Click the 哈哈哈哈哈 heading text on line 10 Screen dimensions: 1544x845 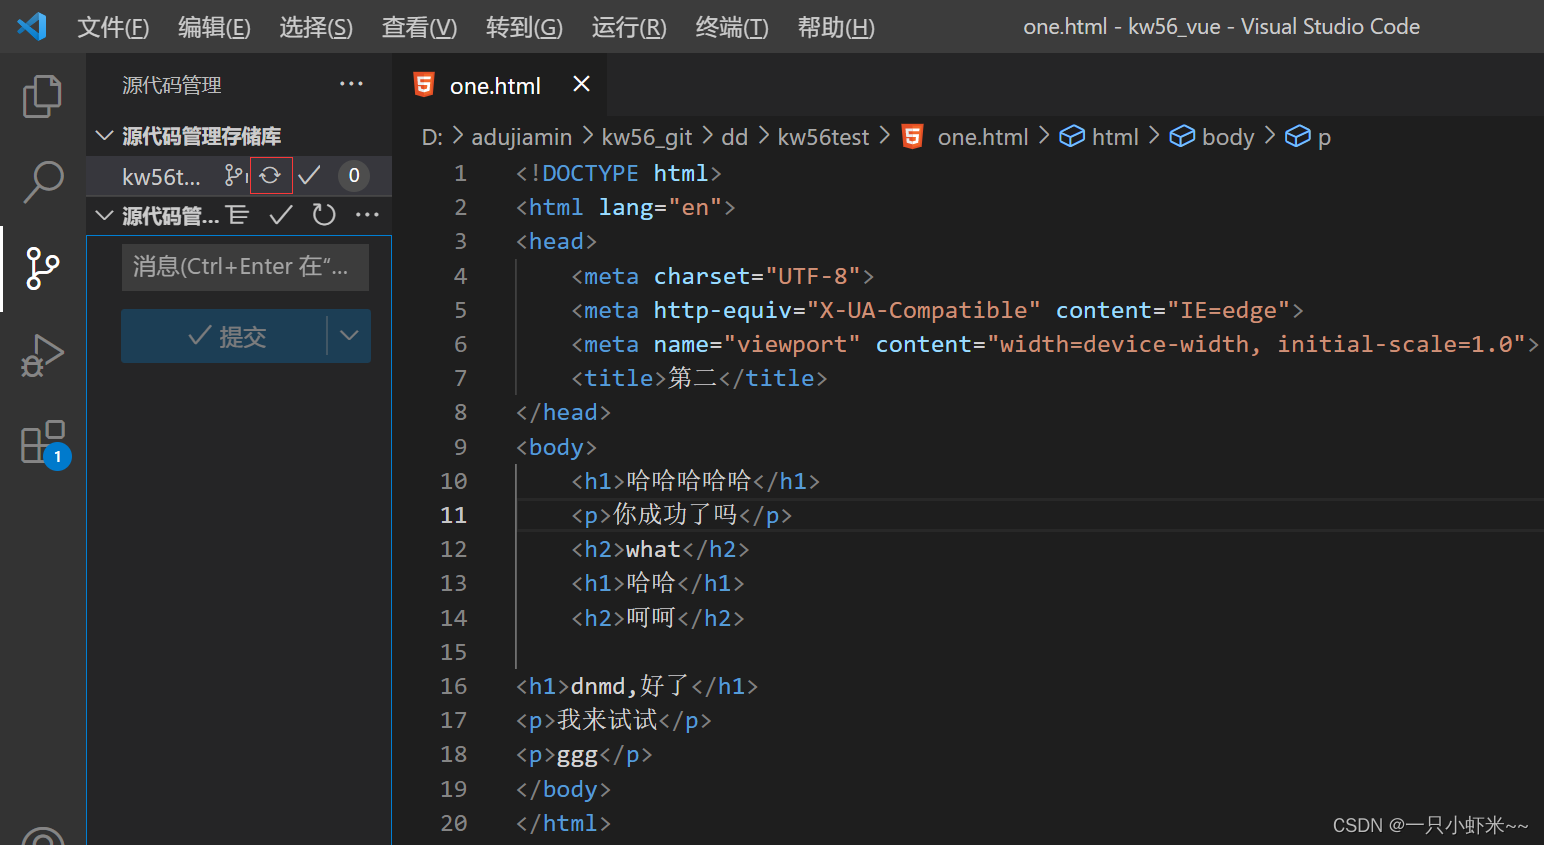pyautogui.click(x=688, y=481)
